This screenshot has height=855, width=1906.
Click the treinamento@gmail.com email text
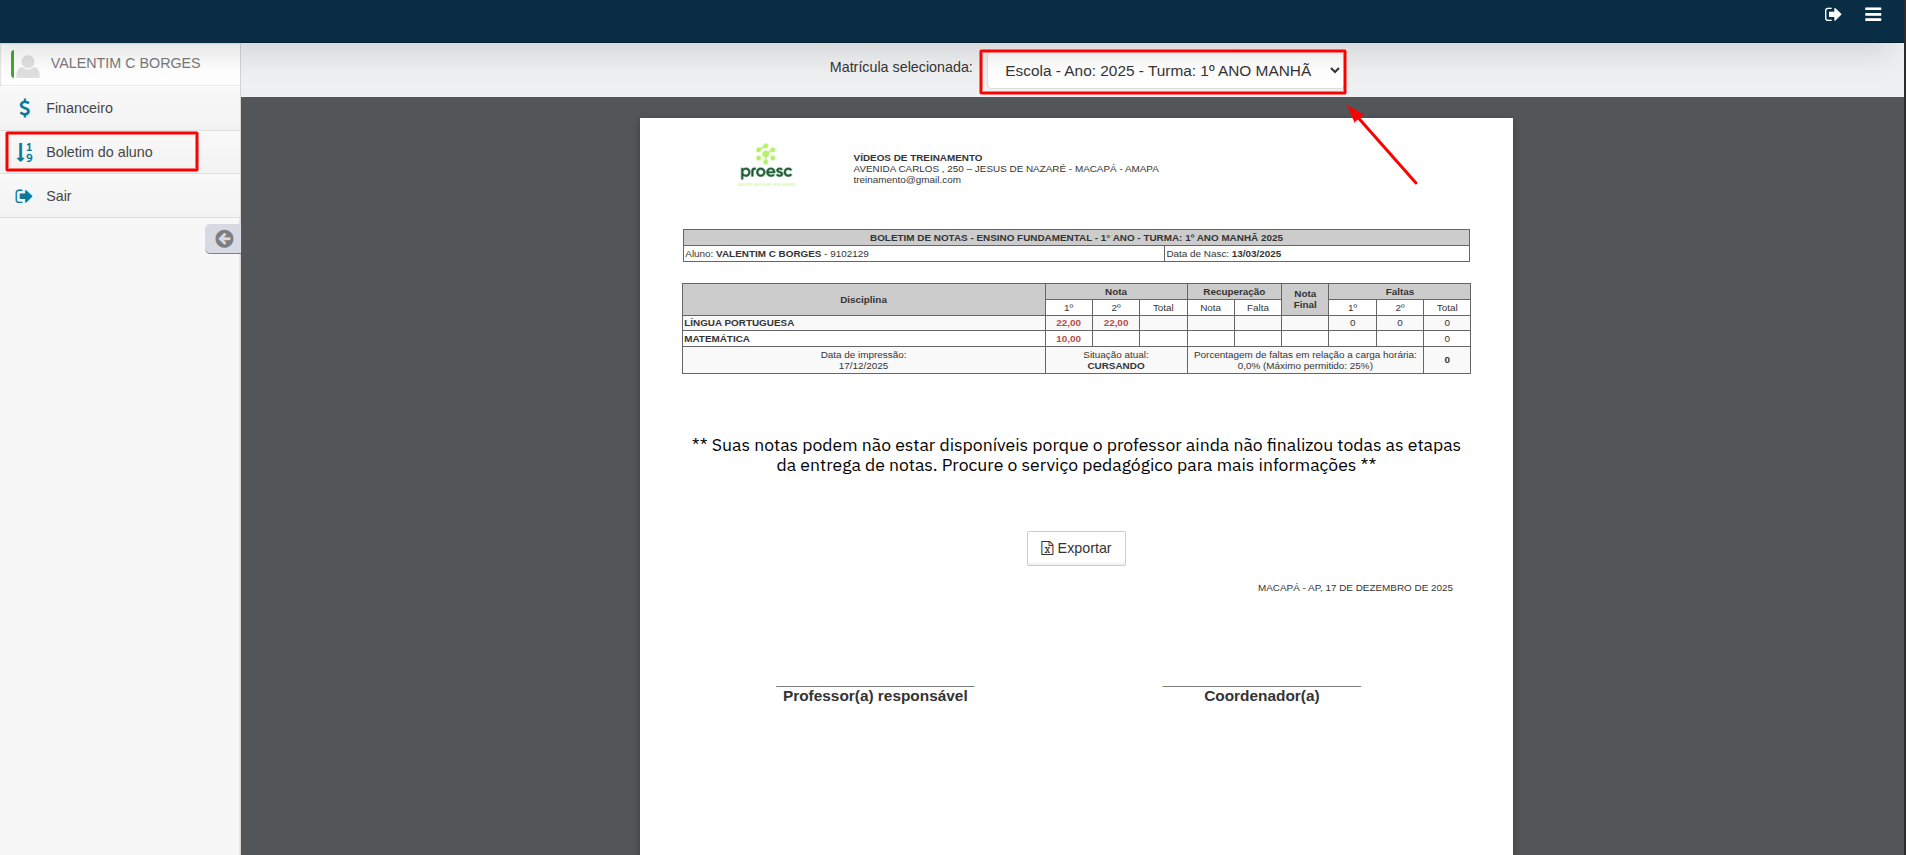906,180
